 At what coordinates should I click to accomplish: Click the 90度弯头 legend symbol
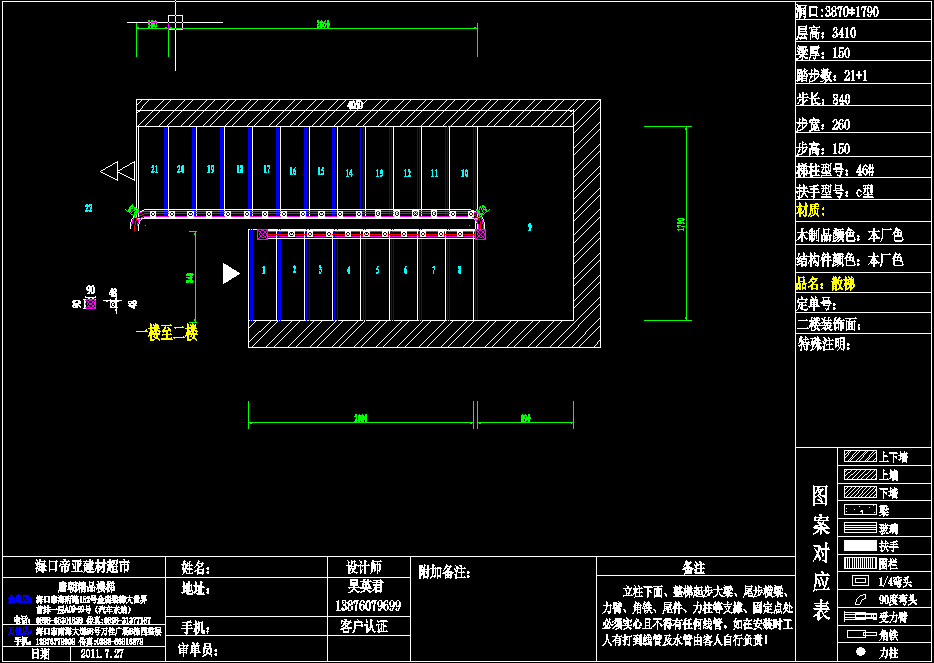(x=859, y=599)
